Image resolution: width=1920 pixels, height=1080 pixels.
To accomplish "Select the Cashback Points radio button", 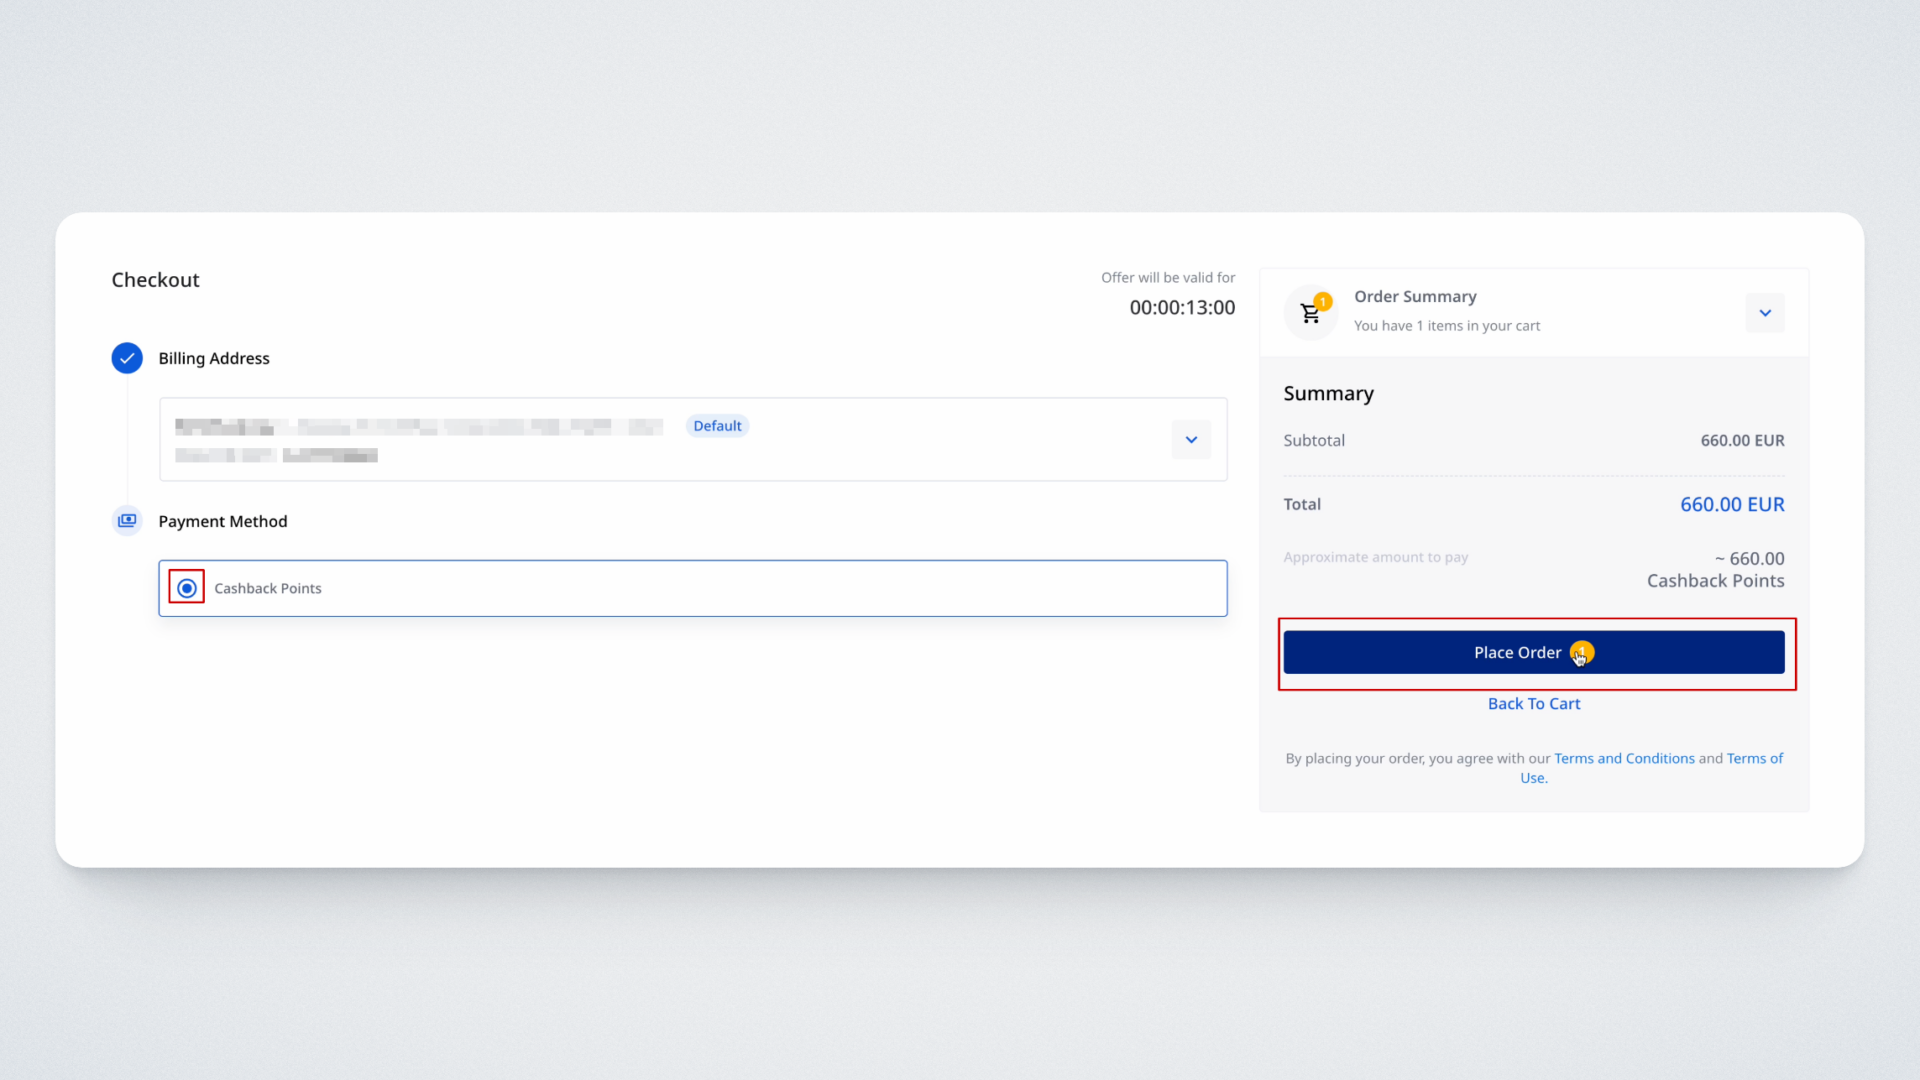I will pos(187,588).
